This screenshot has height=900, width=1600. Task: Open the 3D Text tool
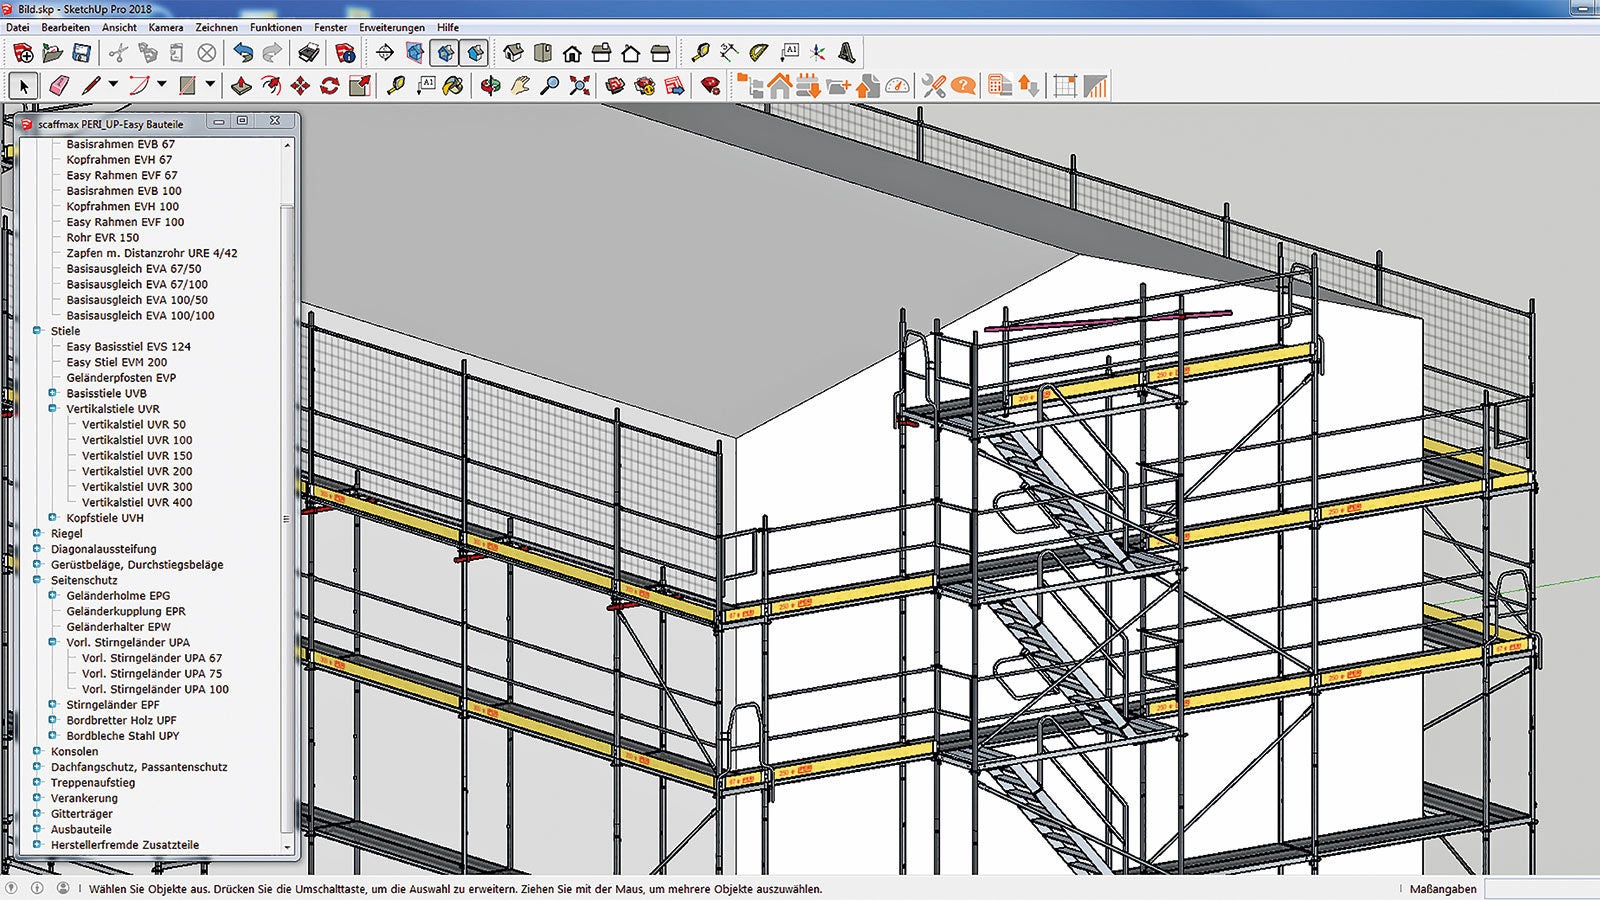coord(847,53)
